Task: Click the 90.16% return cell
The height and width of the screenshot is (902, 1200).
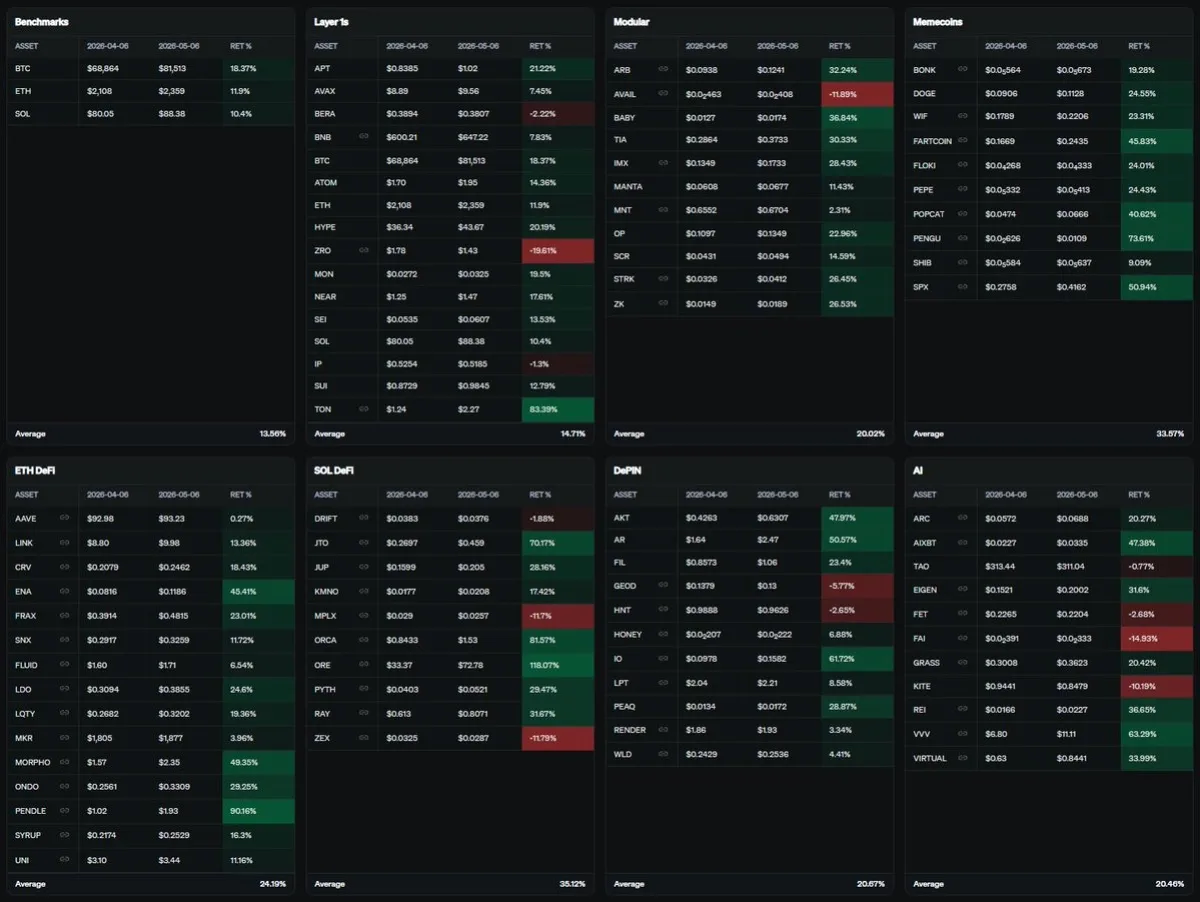Action: click(258, 810)
